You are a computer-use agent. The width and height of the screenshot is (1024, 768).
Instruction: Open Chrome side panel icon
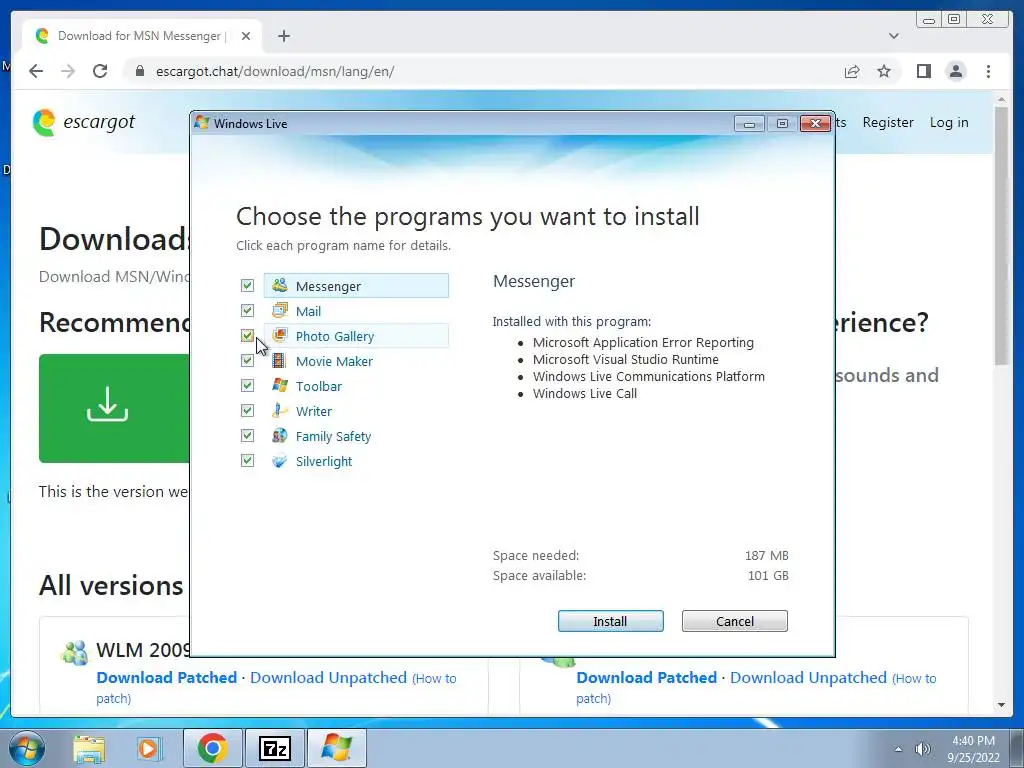coord(923,71)
